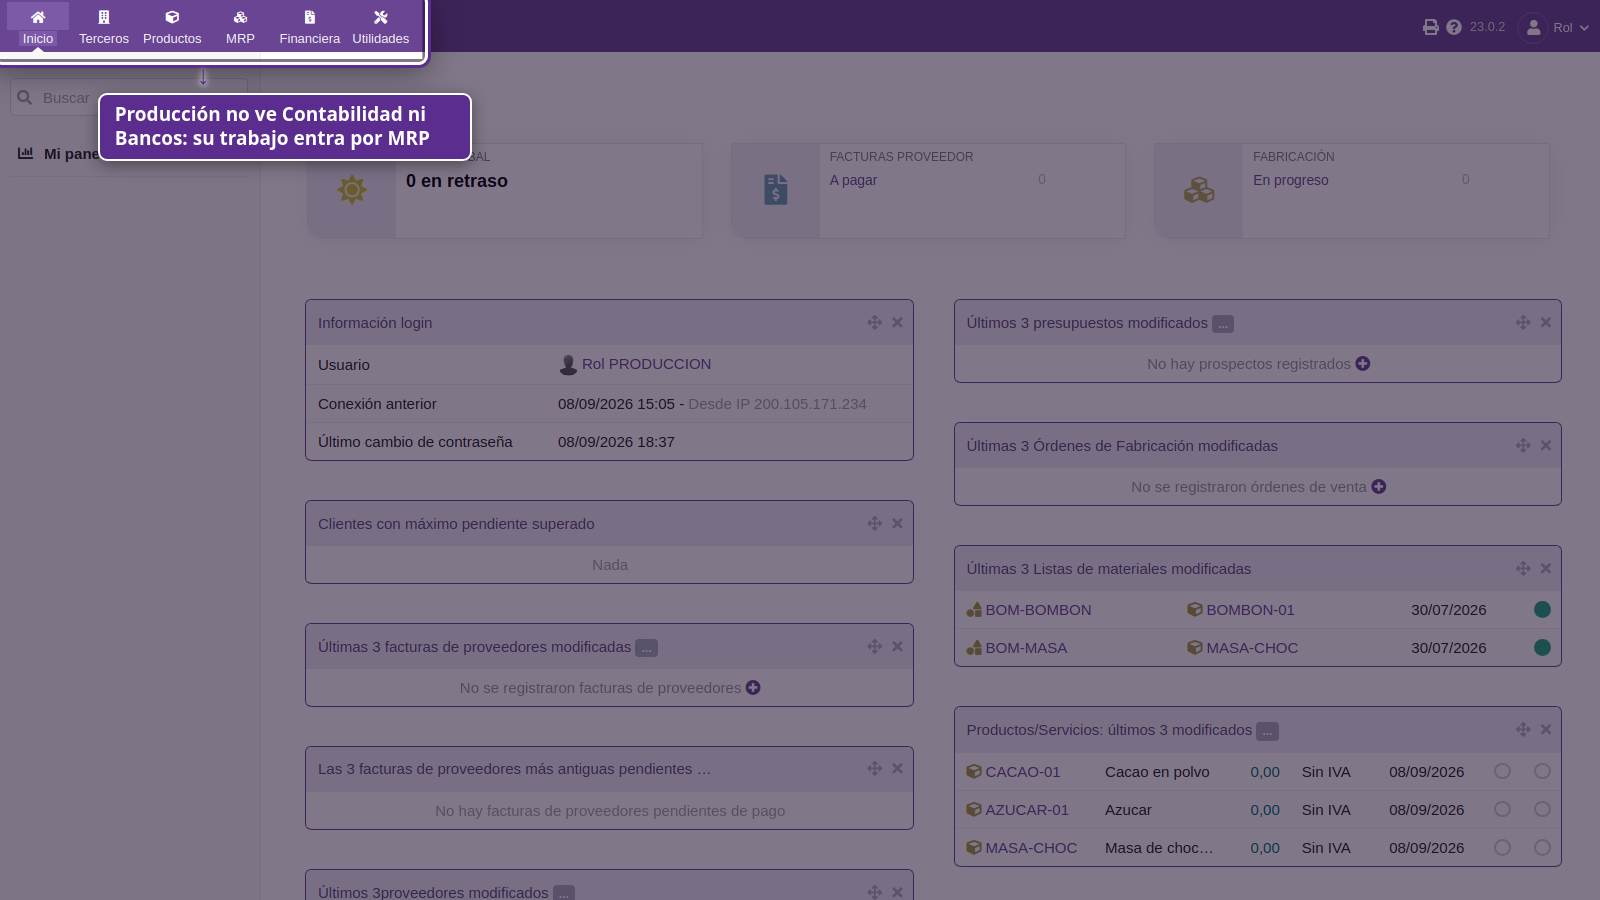Screen dimensions: 1600x900
Task: Click first status circle in CACAO-01 row
Action: (1502, 771)
